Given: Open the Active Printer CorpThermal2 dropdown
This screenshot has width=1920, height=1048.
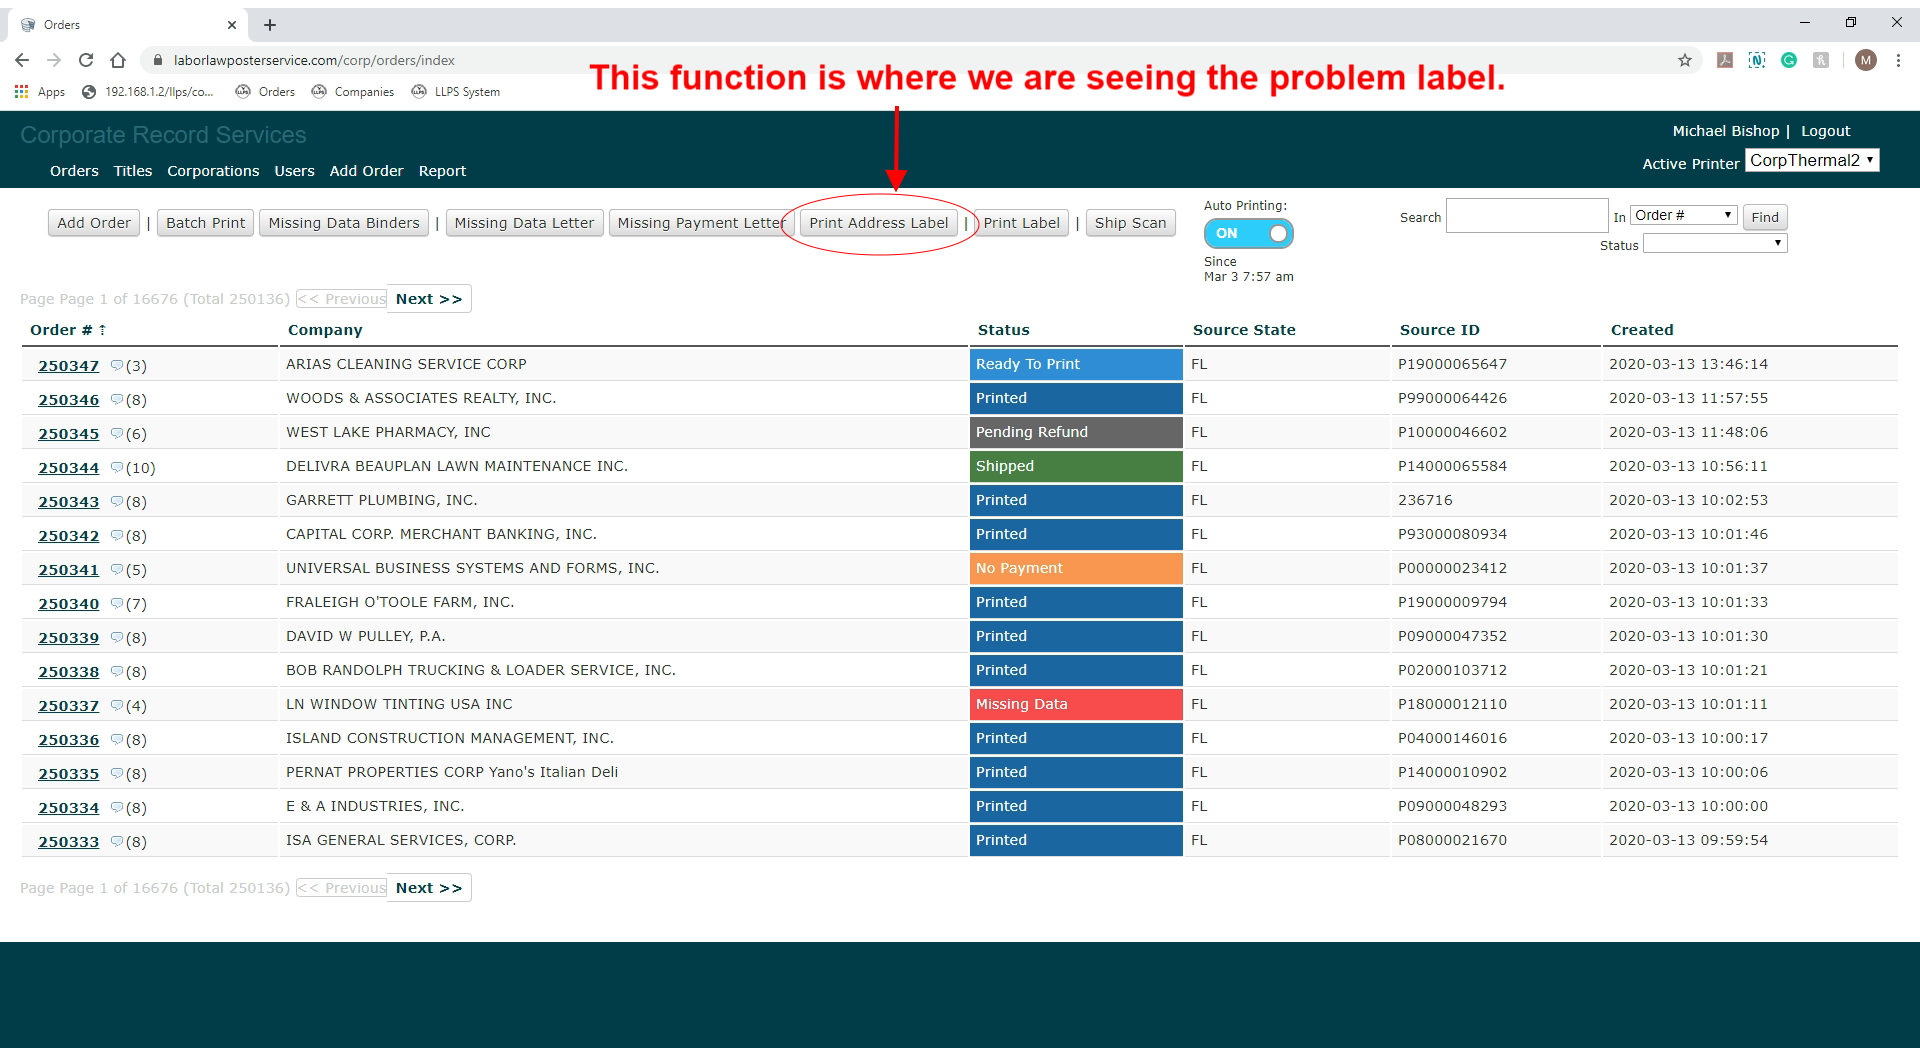Looking at the screenshot, I should pyautogui.click(x=1811, y=161).
